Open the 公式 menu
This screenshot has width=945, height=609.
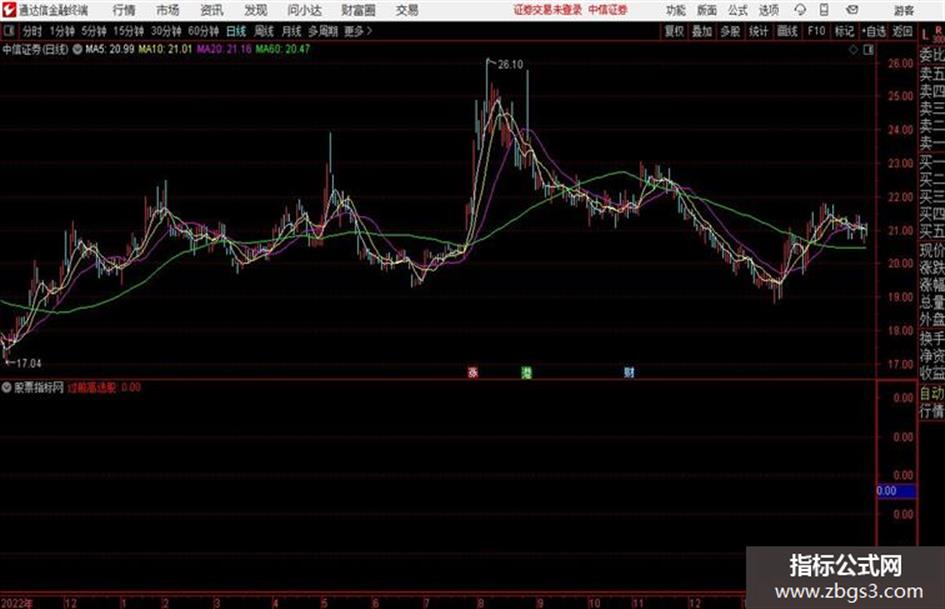[x=738, y=10]
